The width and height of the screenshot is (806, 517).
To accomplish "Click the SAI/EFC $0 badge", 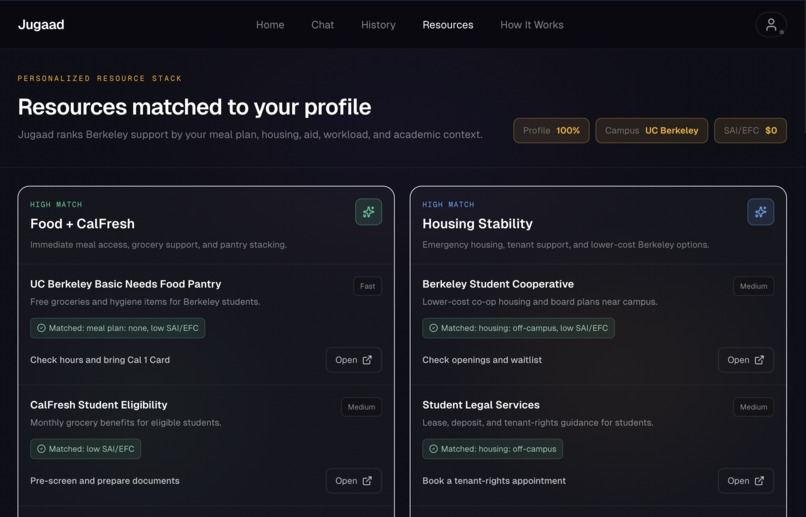I will (x=750, y=131).
